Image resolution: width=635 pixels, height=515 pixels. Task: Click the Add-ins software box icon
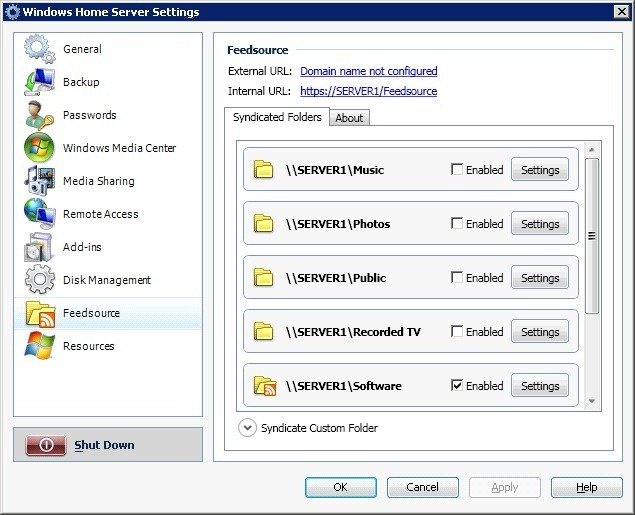(39, 247)
